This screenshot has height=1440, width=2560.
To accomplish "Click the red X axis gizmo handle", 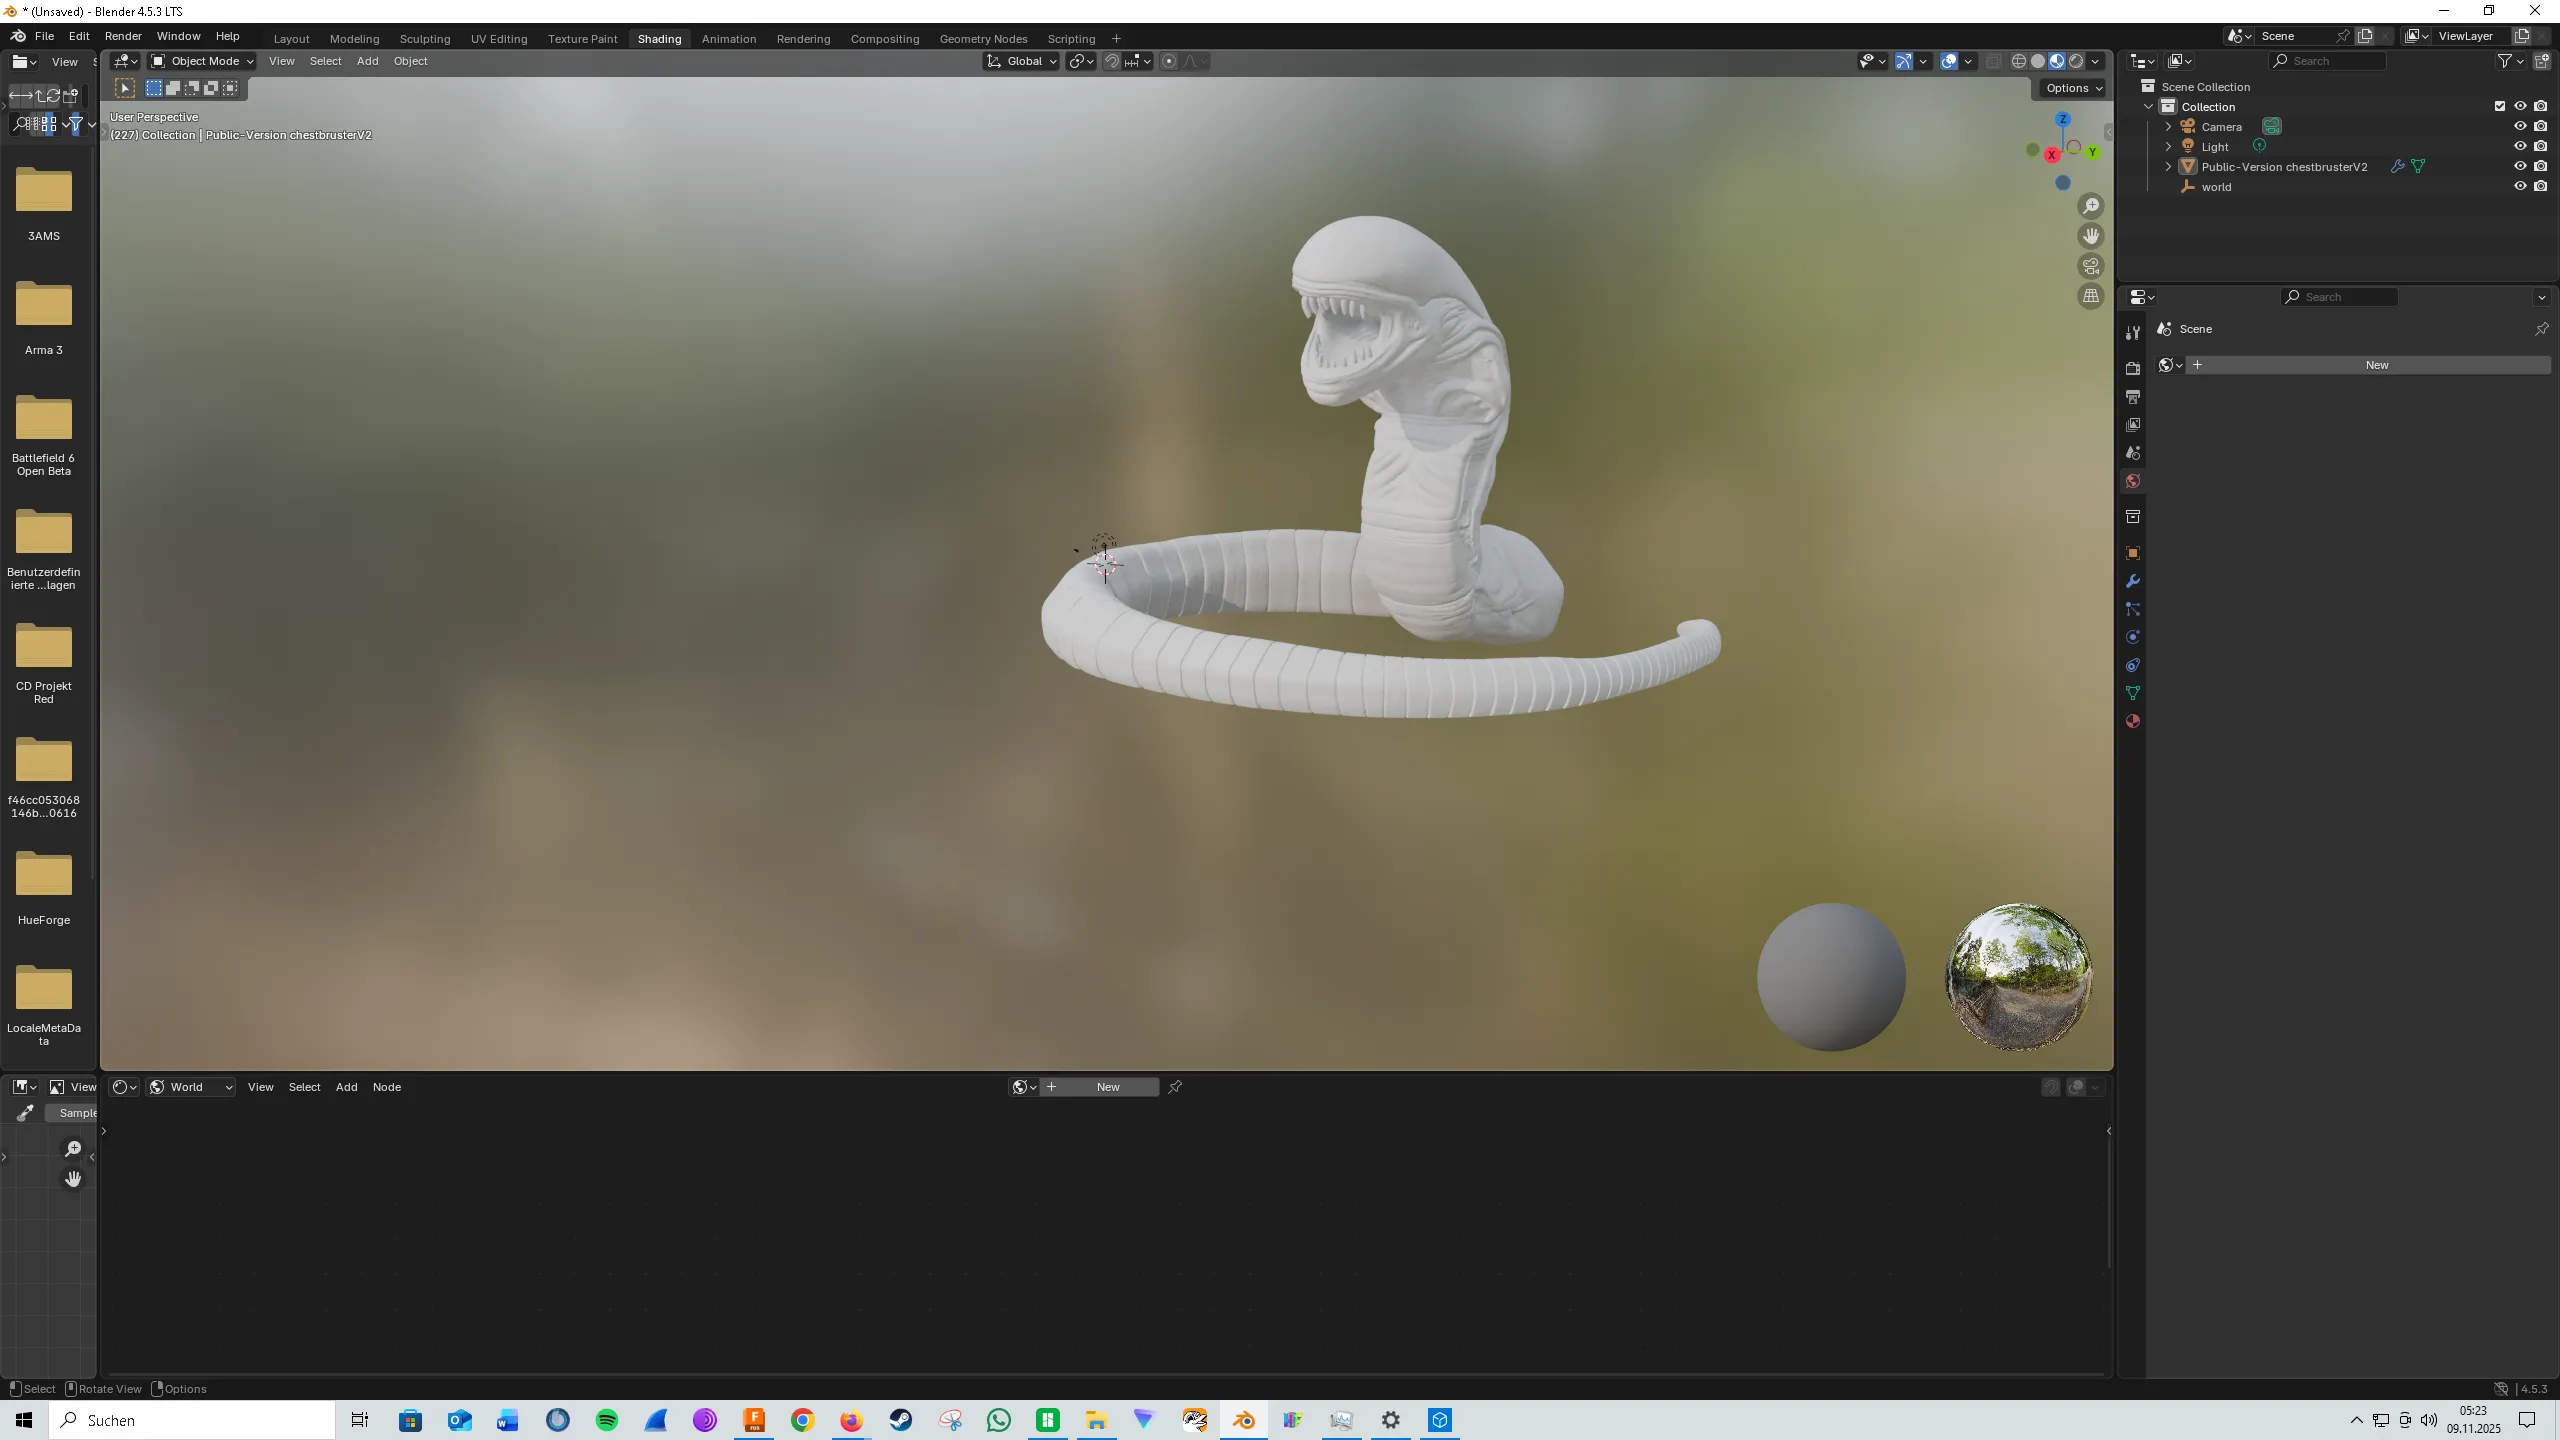I will pos(2052,155).
